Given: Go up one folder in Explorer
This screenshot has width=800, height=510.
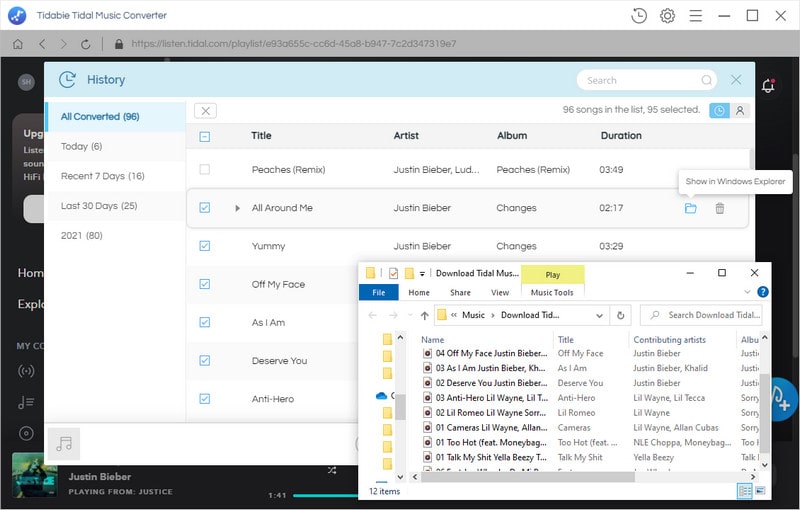Looking at the screenshot, I should 424,315.
